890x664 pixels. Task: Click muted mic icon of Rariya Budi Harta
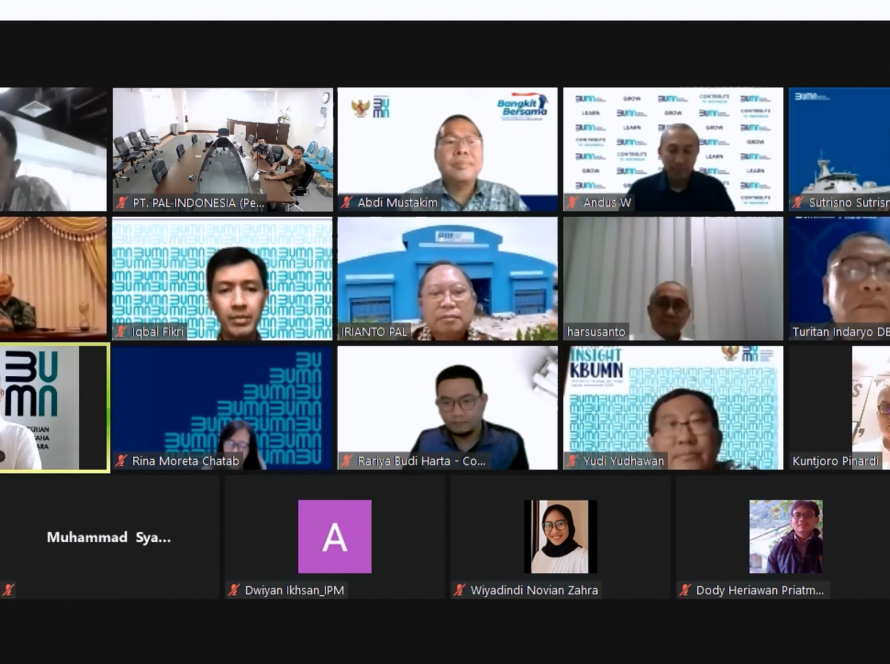(x=346, y=461)
